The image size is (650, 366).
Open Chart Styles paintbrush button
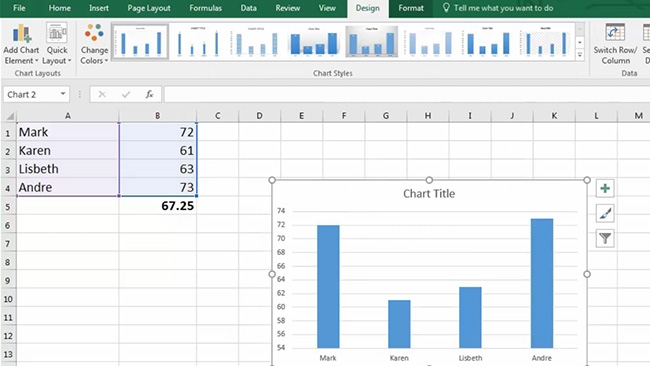click(x=605, y=213)
